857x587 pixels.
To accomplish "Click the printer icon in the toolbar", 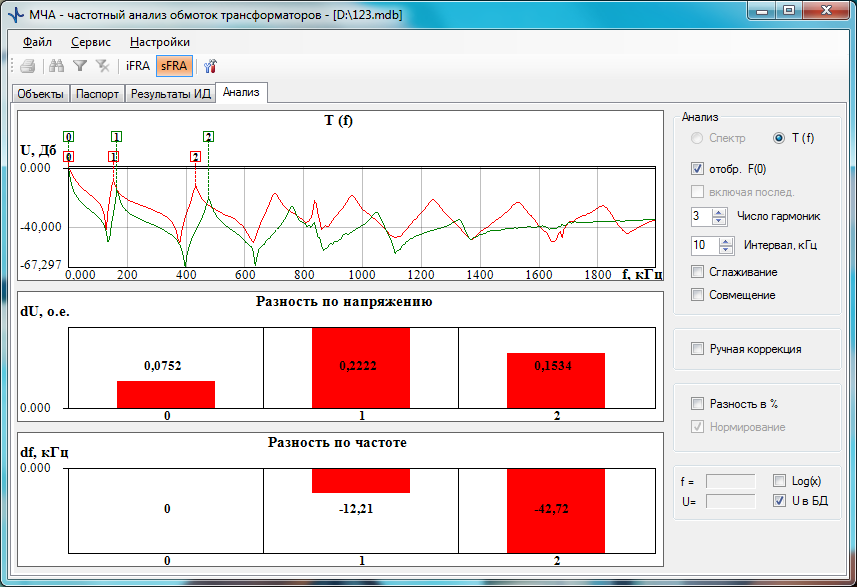I will (x=28, y=66).
